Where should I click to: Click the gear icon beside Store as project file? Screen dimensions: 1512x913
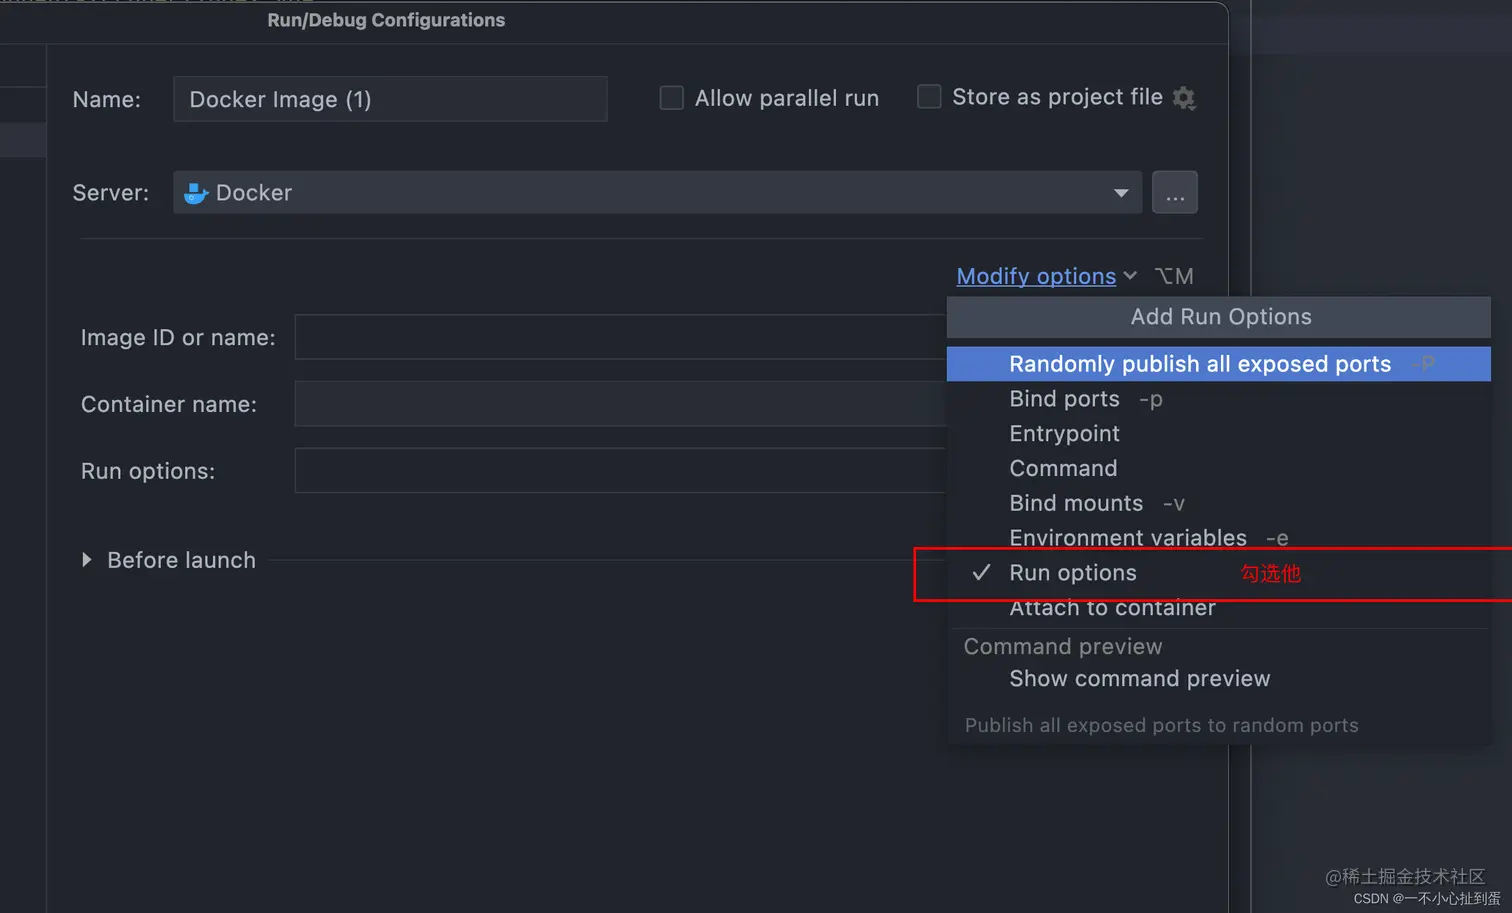pos(1184,98)
